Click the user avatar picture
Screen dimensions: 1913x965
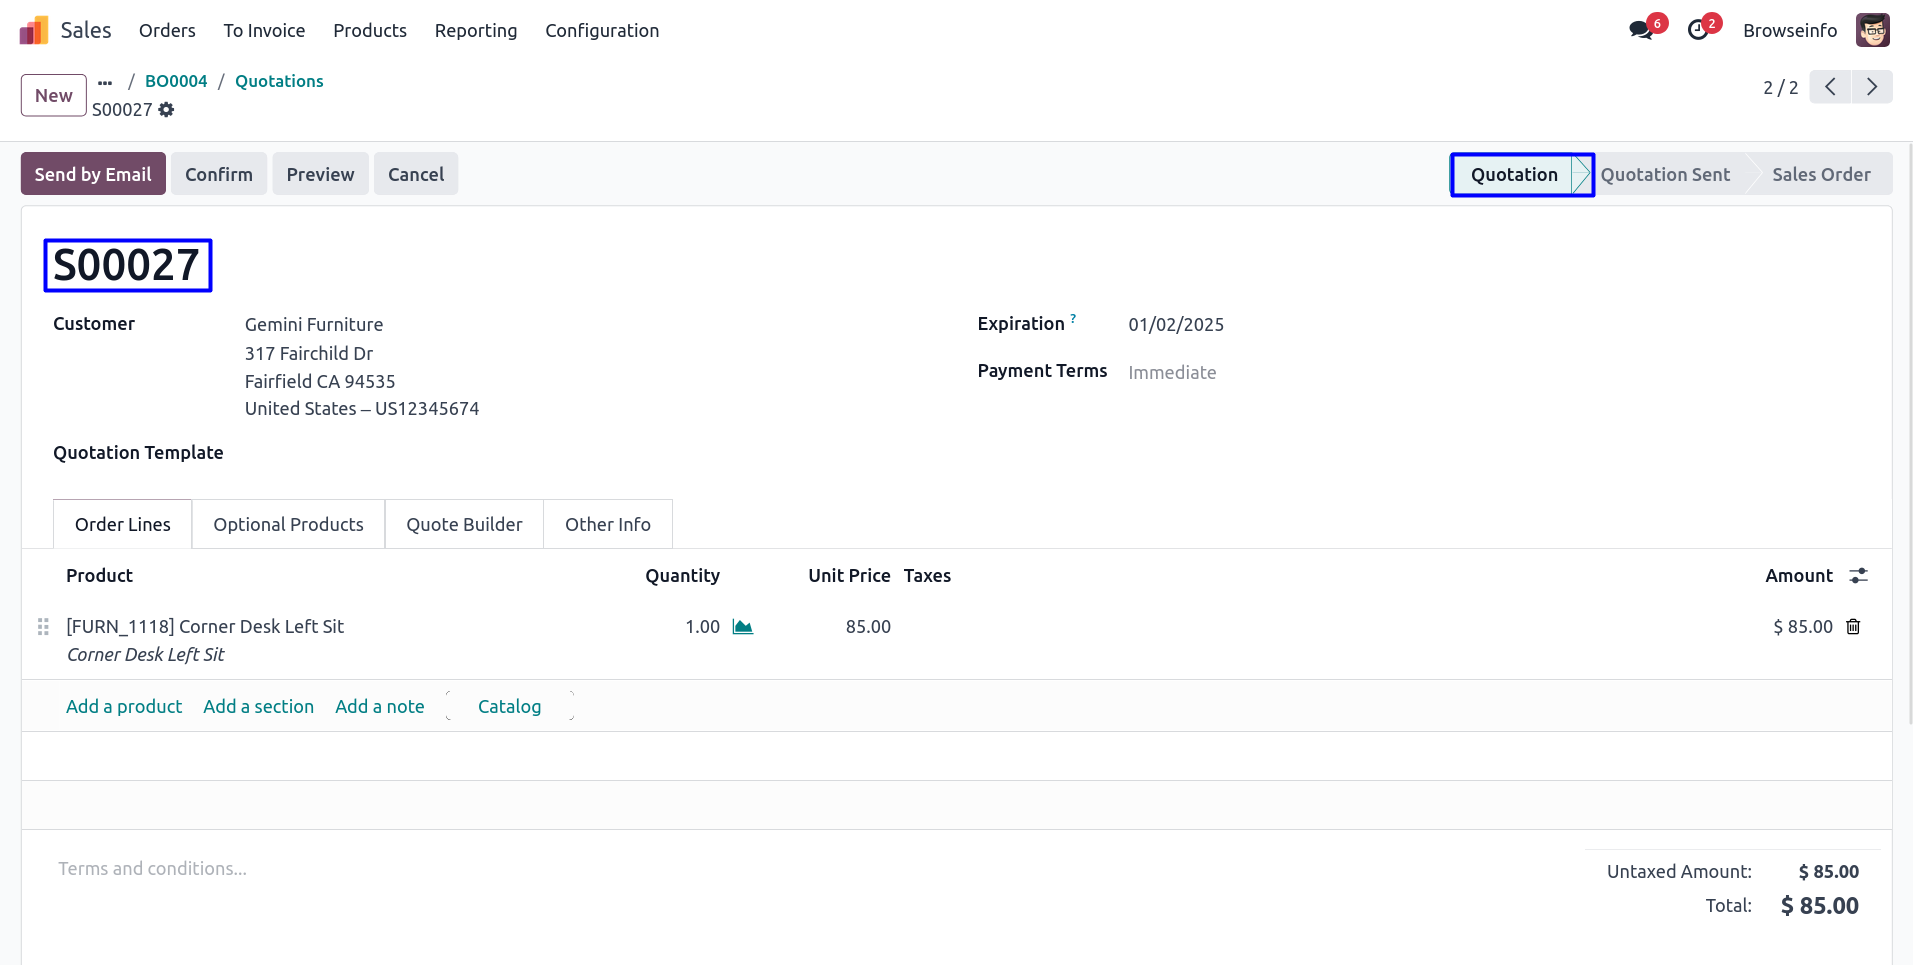pyautogui.click(x=1872, y=30)
